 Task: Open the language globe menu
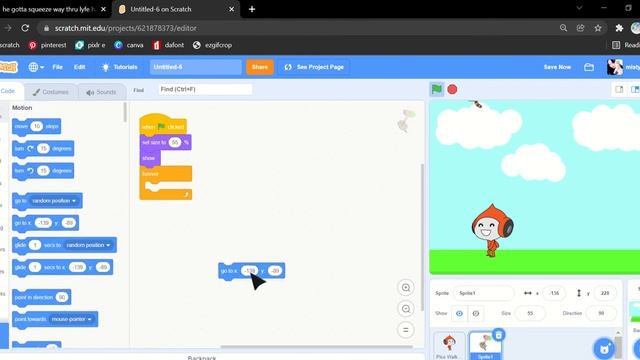tap(36, 67)
